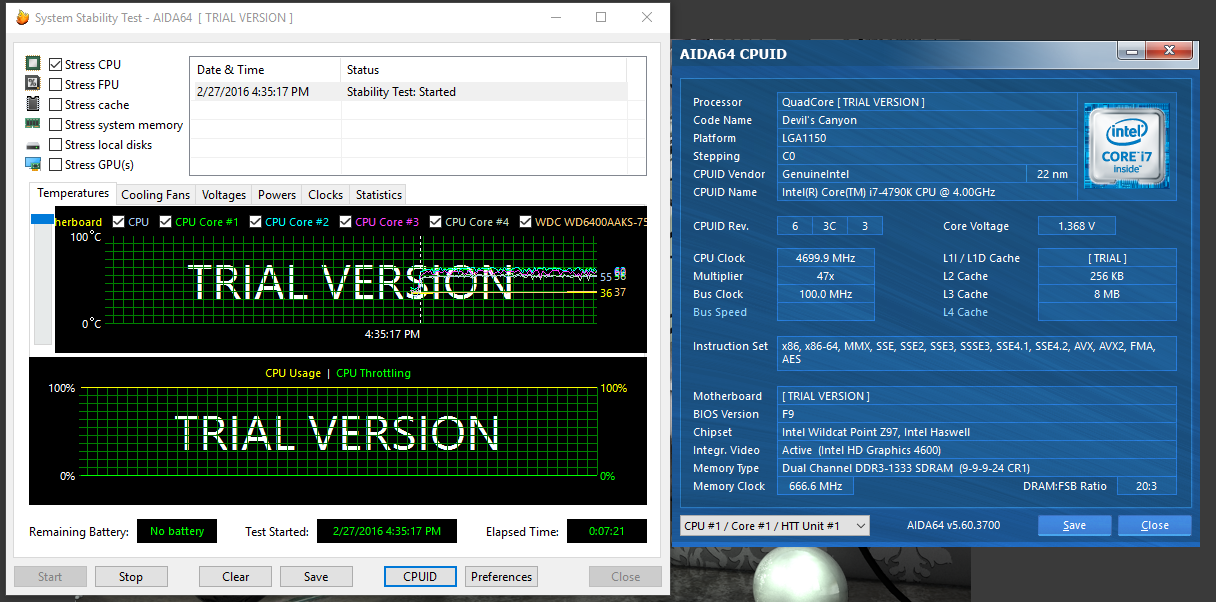Click the No battery status field
The height and width of the screenshot is (602, 1216).
pyautogui.click(x=177, y=531)
